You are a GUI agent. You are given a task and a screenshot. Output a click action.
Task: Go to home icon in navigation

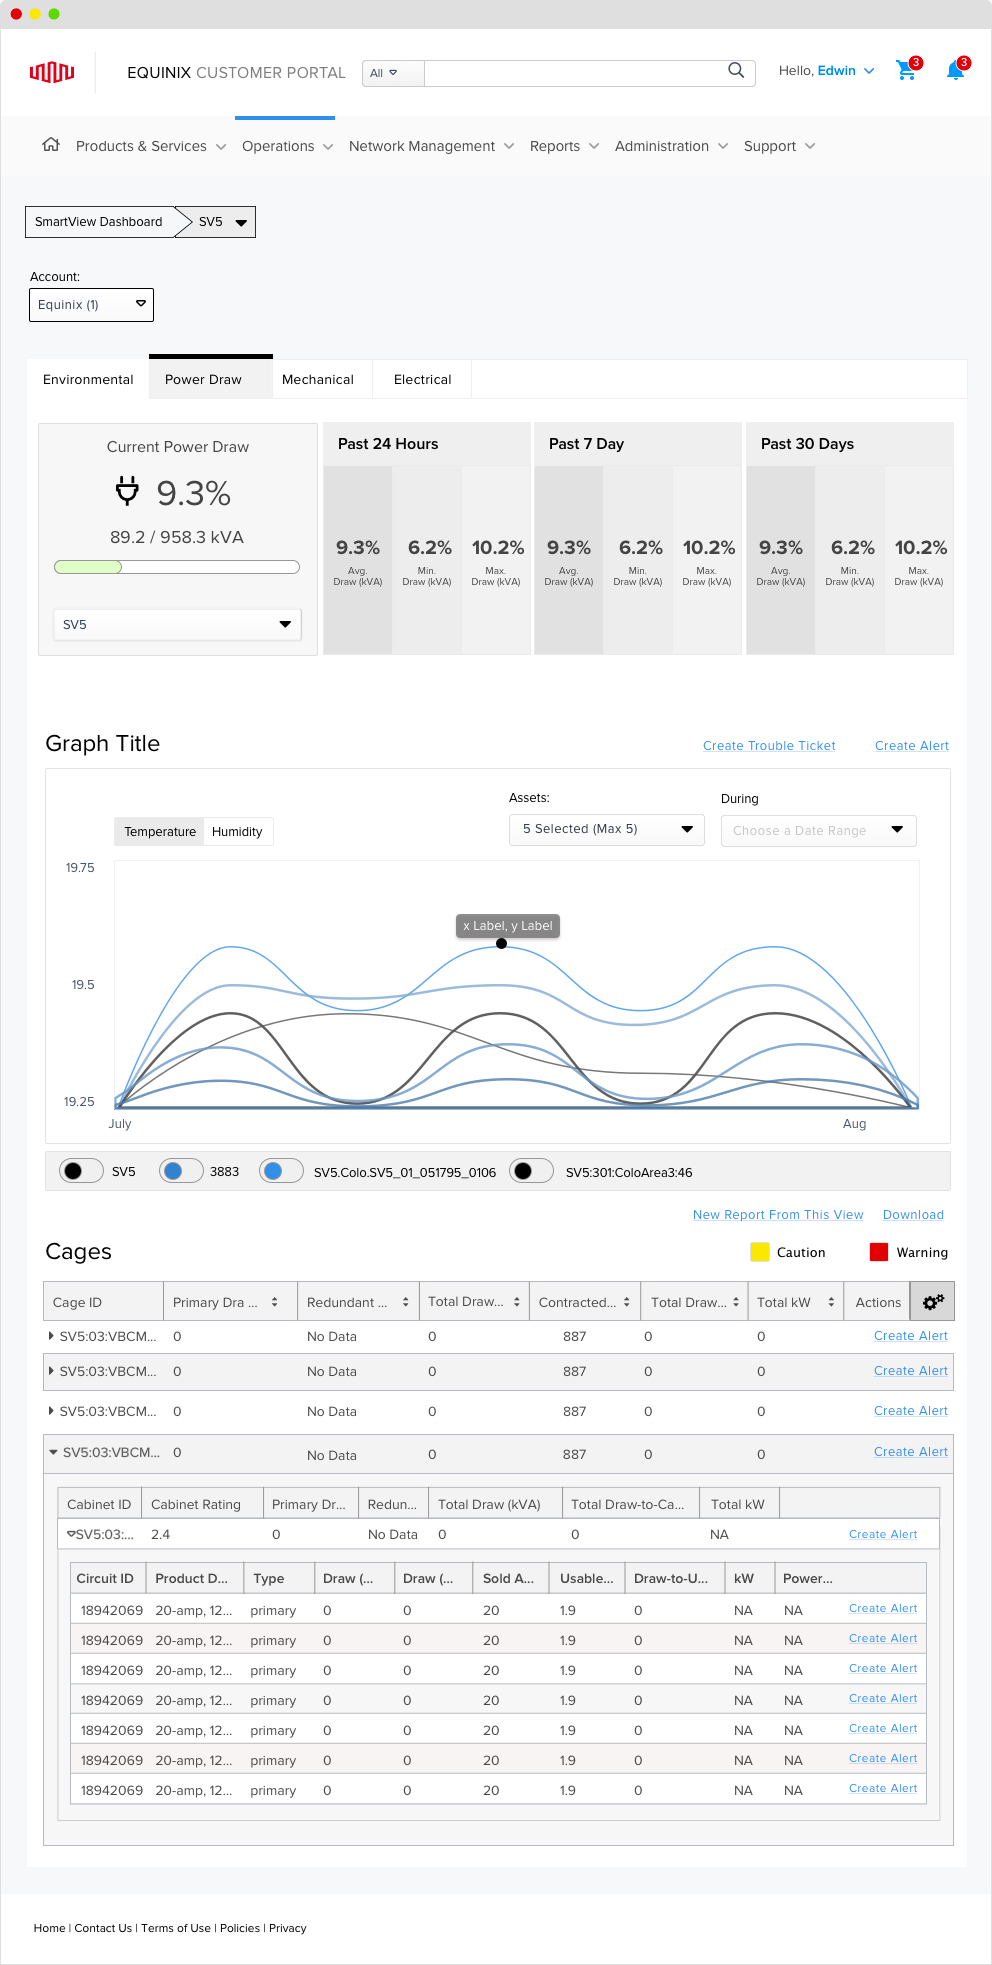(51, 145)
